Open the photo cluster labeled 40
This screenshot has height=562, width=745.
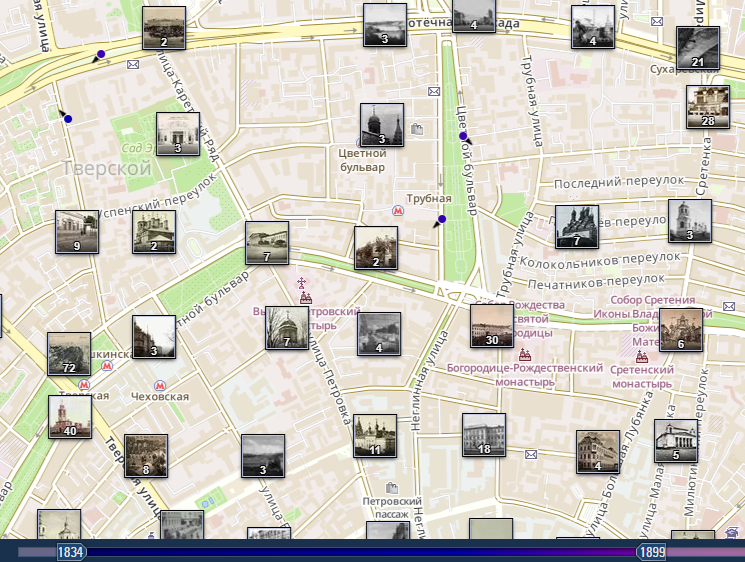[x=70, y=417]
